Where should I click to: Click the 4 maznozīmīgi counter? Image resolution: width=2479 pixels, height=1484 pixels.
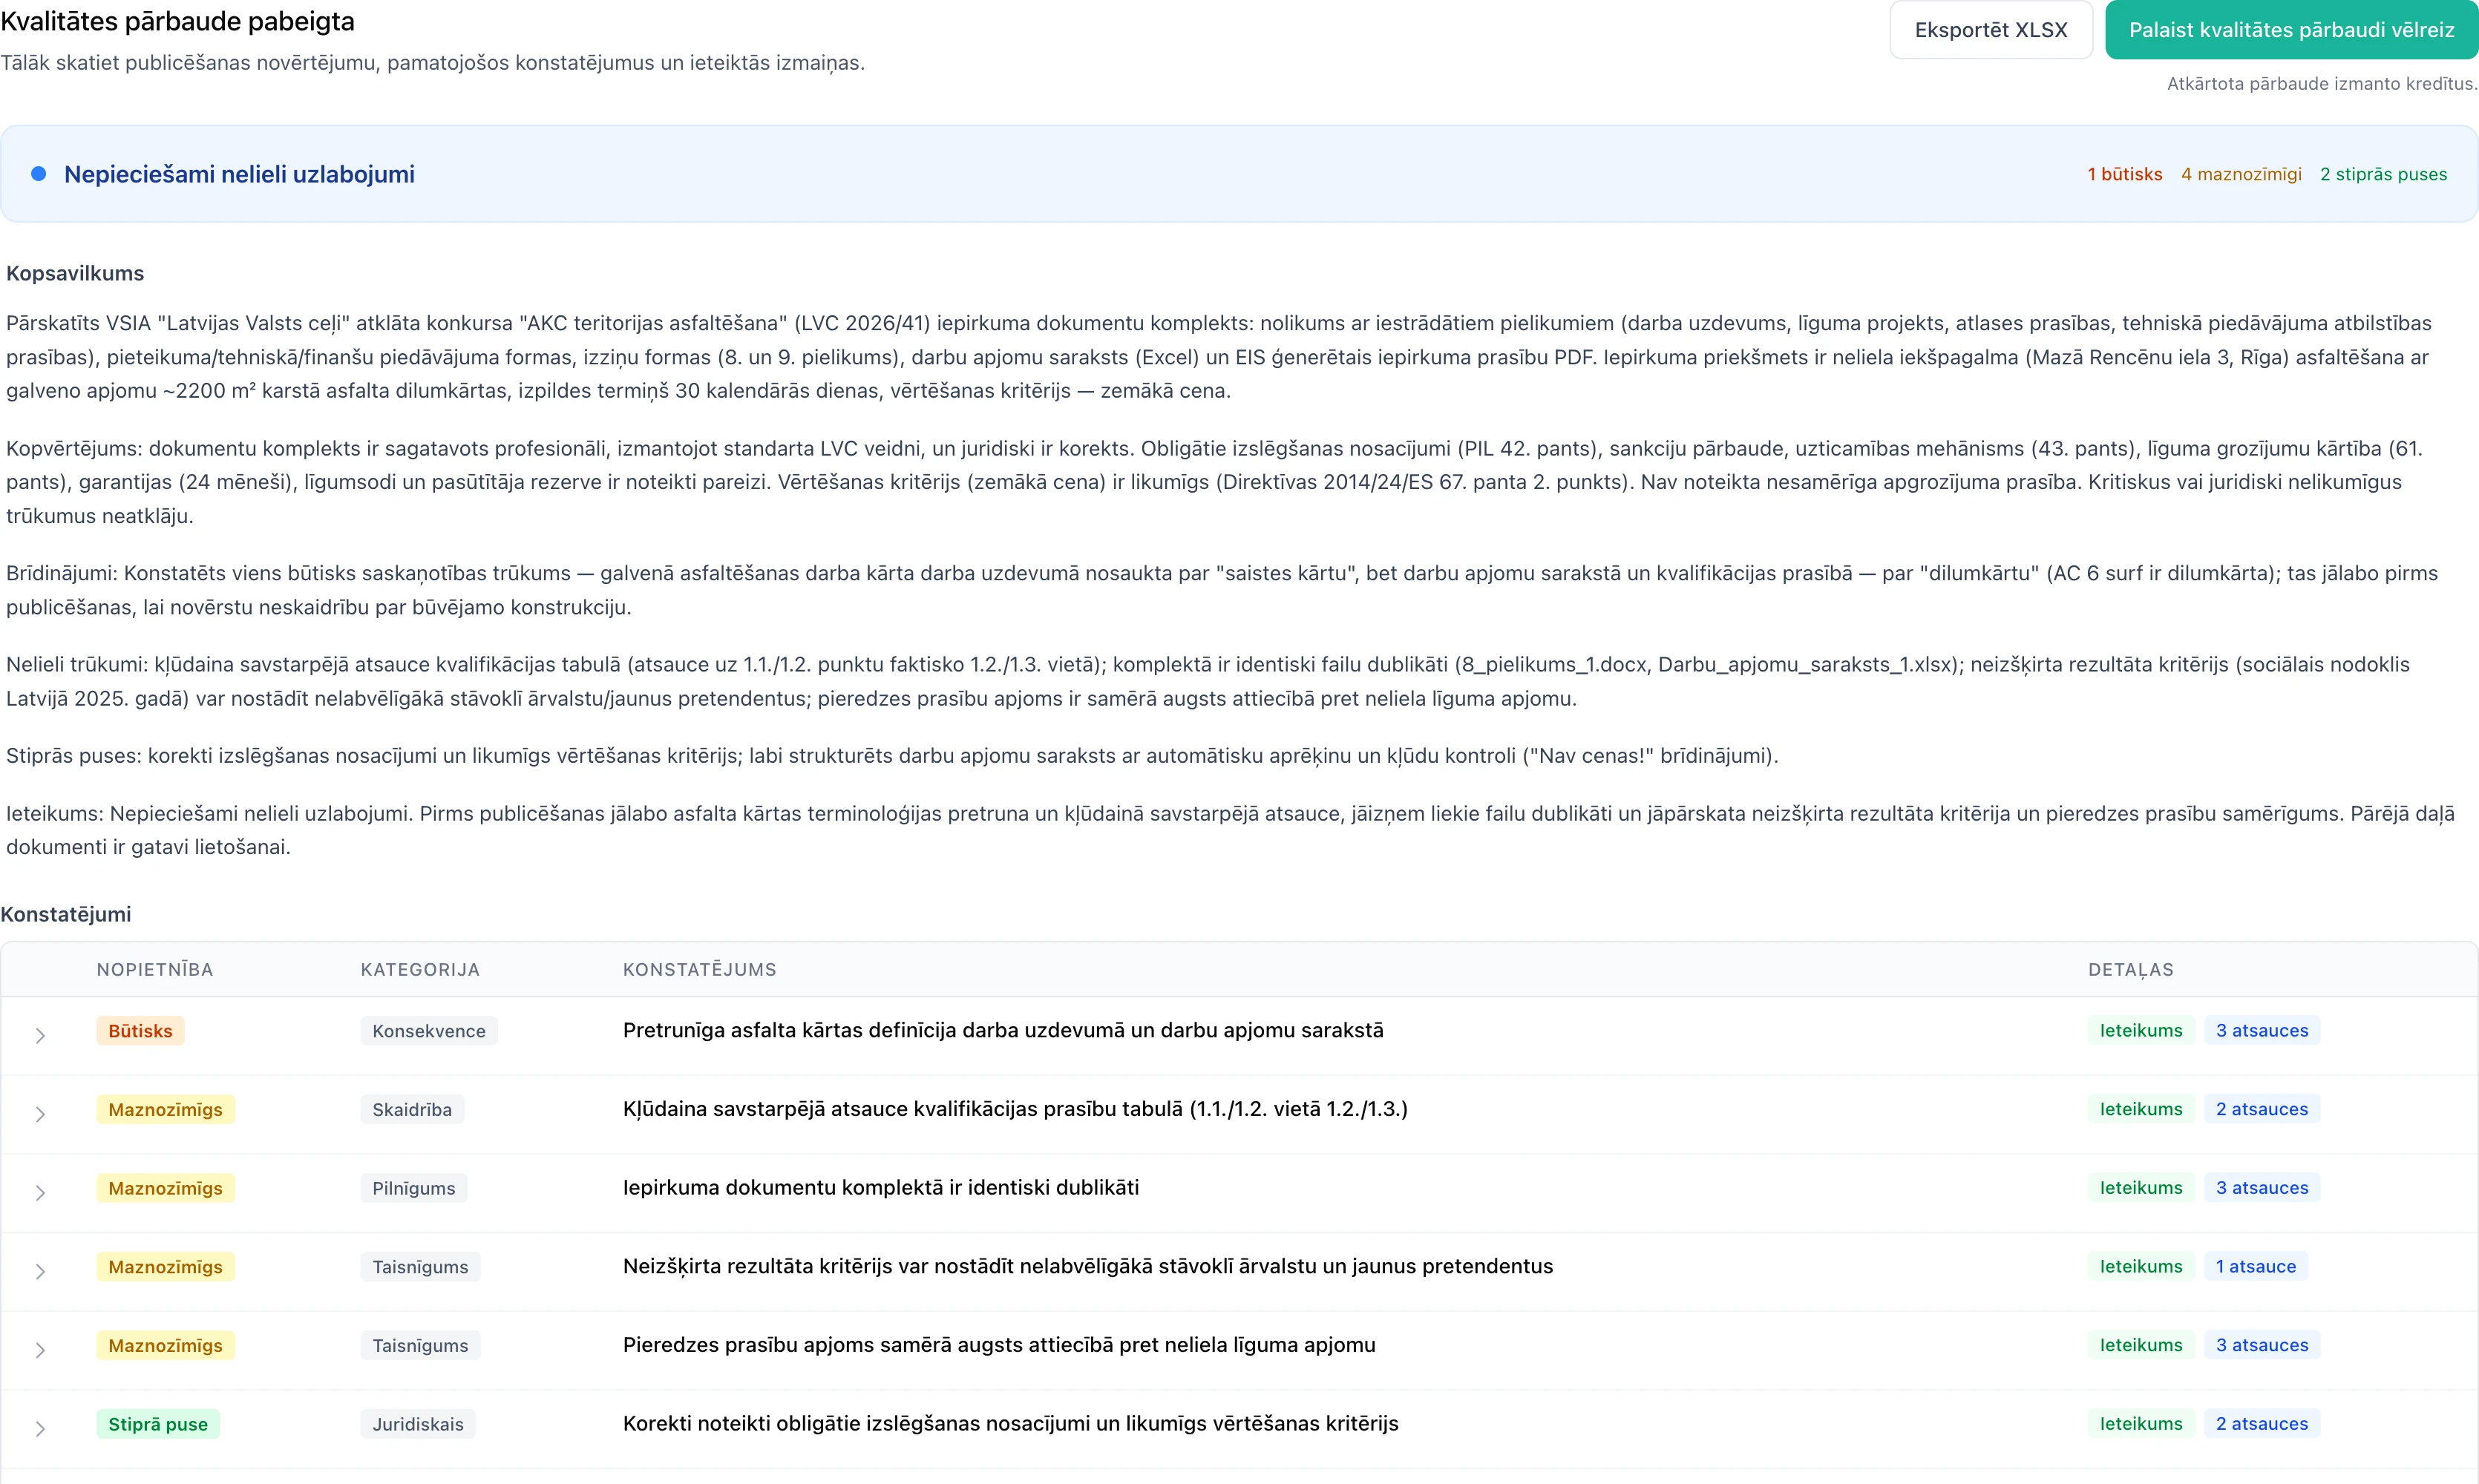pos(2241,174)
